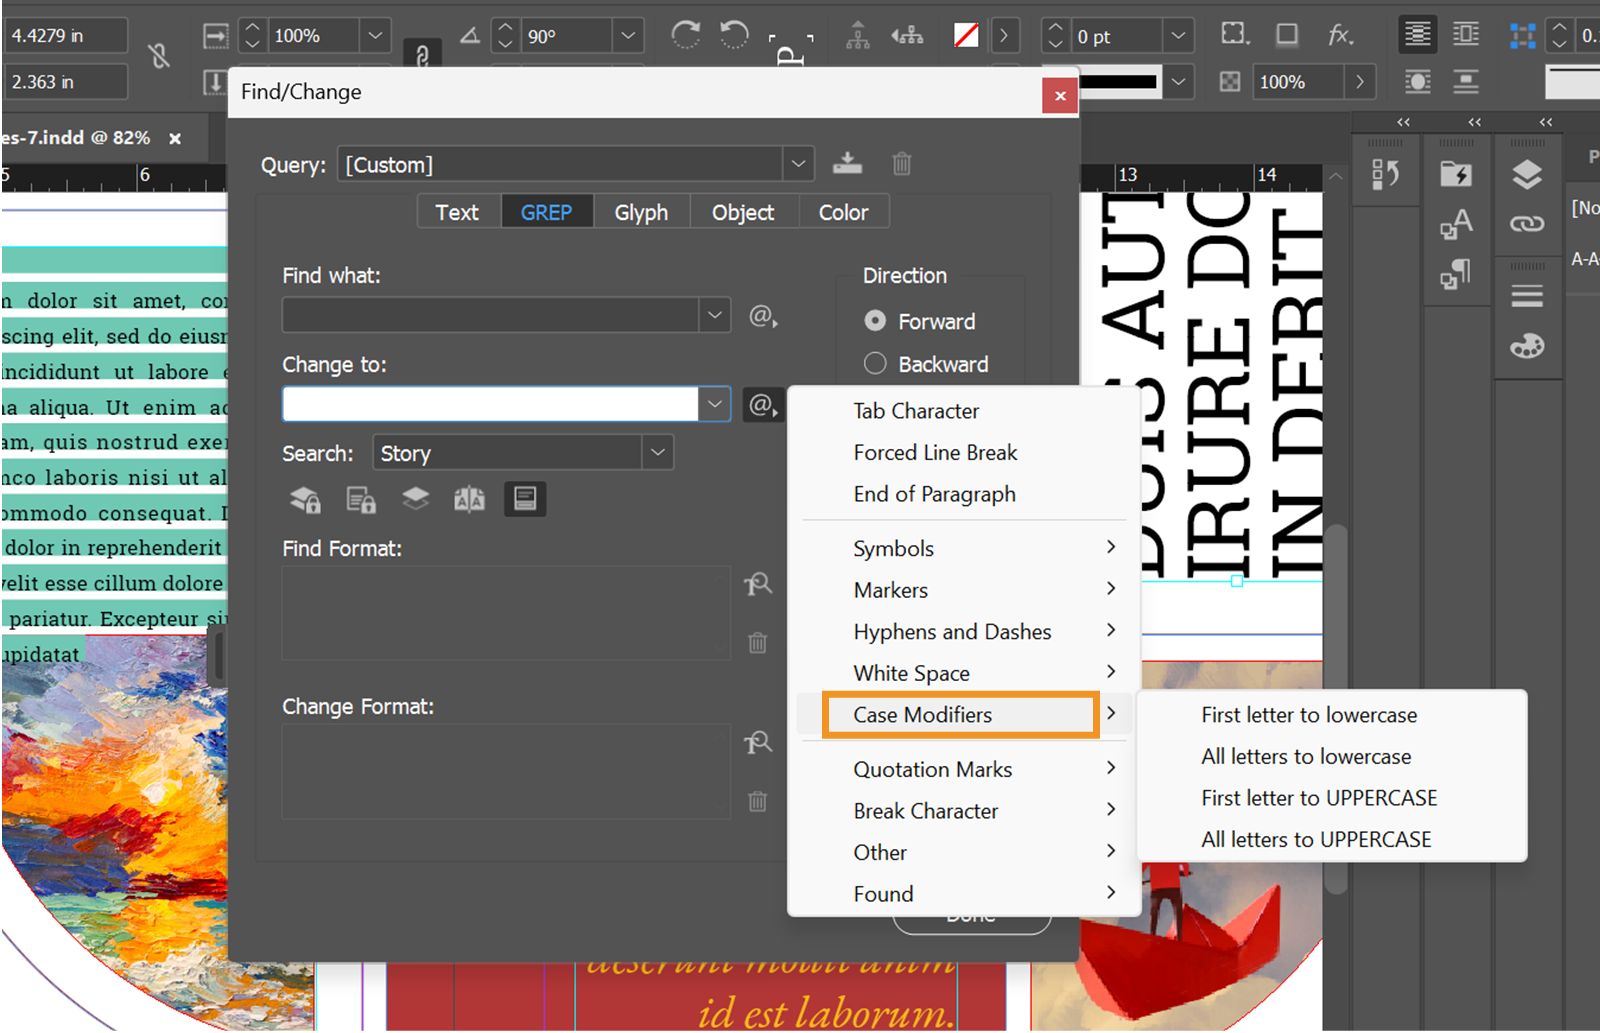Select Forward search direction
Screen dimensions: 1600x1033
[875, 320]
